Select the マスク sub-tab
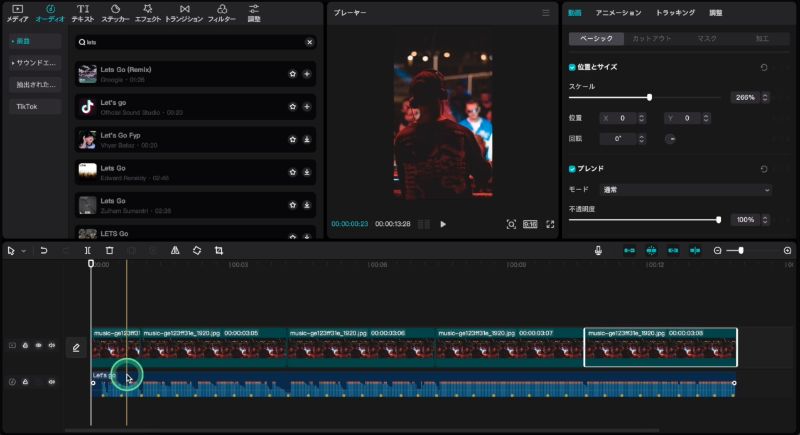This screenshot has height=435, width=800. point(707,39)
